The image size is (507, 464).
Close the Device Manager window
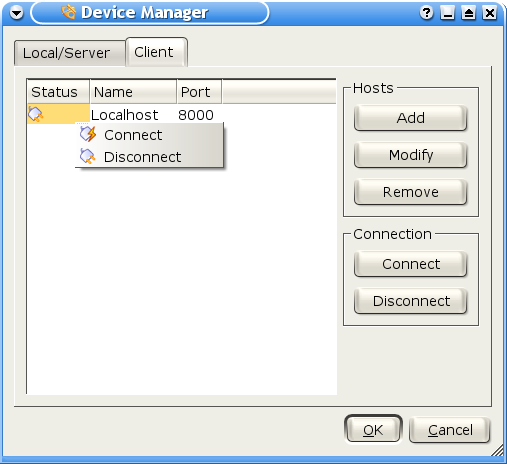click(x=490, y=13)
